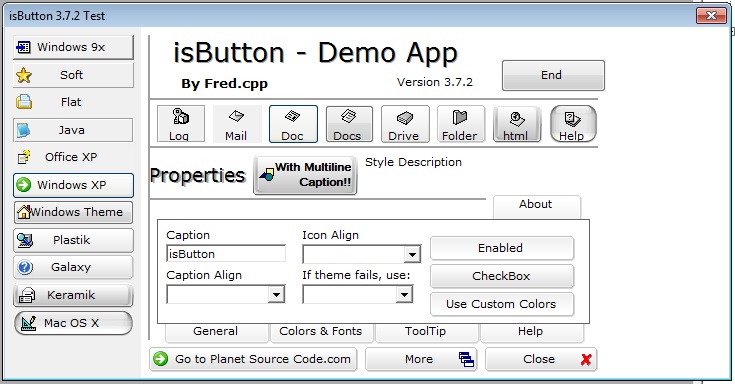The image size is (735, 384).
Task: Select the Docs icon button
Action: coord(349,124)
